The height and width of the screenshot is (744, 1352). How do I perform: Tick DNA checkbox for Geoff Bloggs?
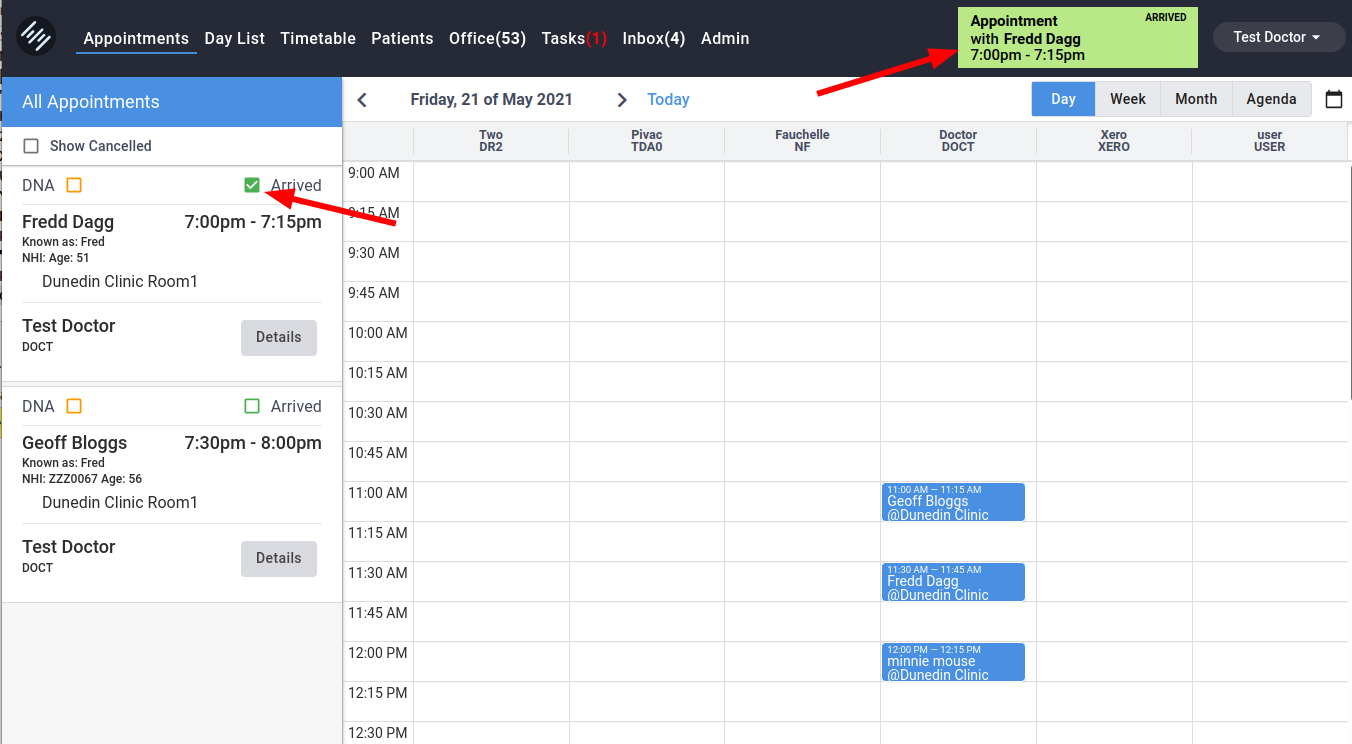point(74,406)
